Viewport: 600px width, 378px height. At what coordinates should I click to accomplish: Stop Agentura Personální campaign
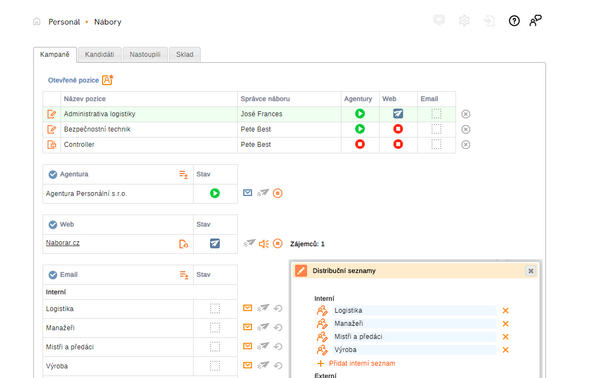pos(278,193)
